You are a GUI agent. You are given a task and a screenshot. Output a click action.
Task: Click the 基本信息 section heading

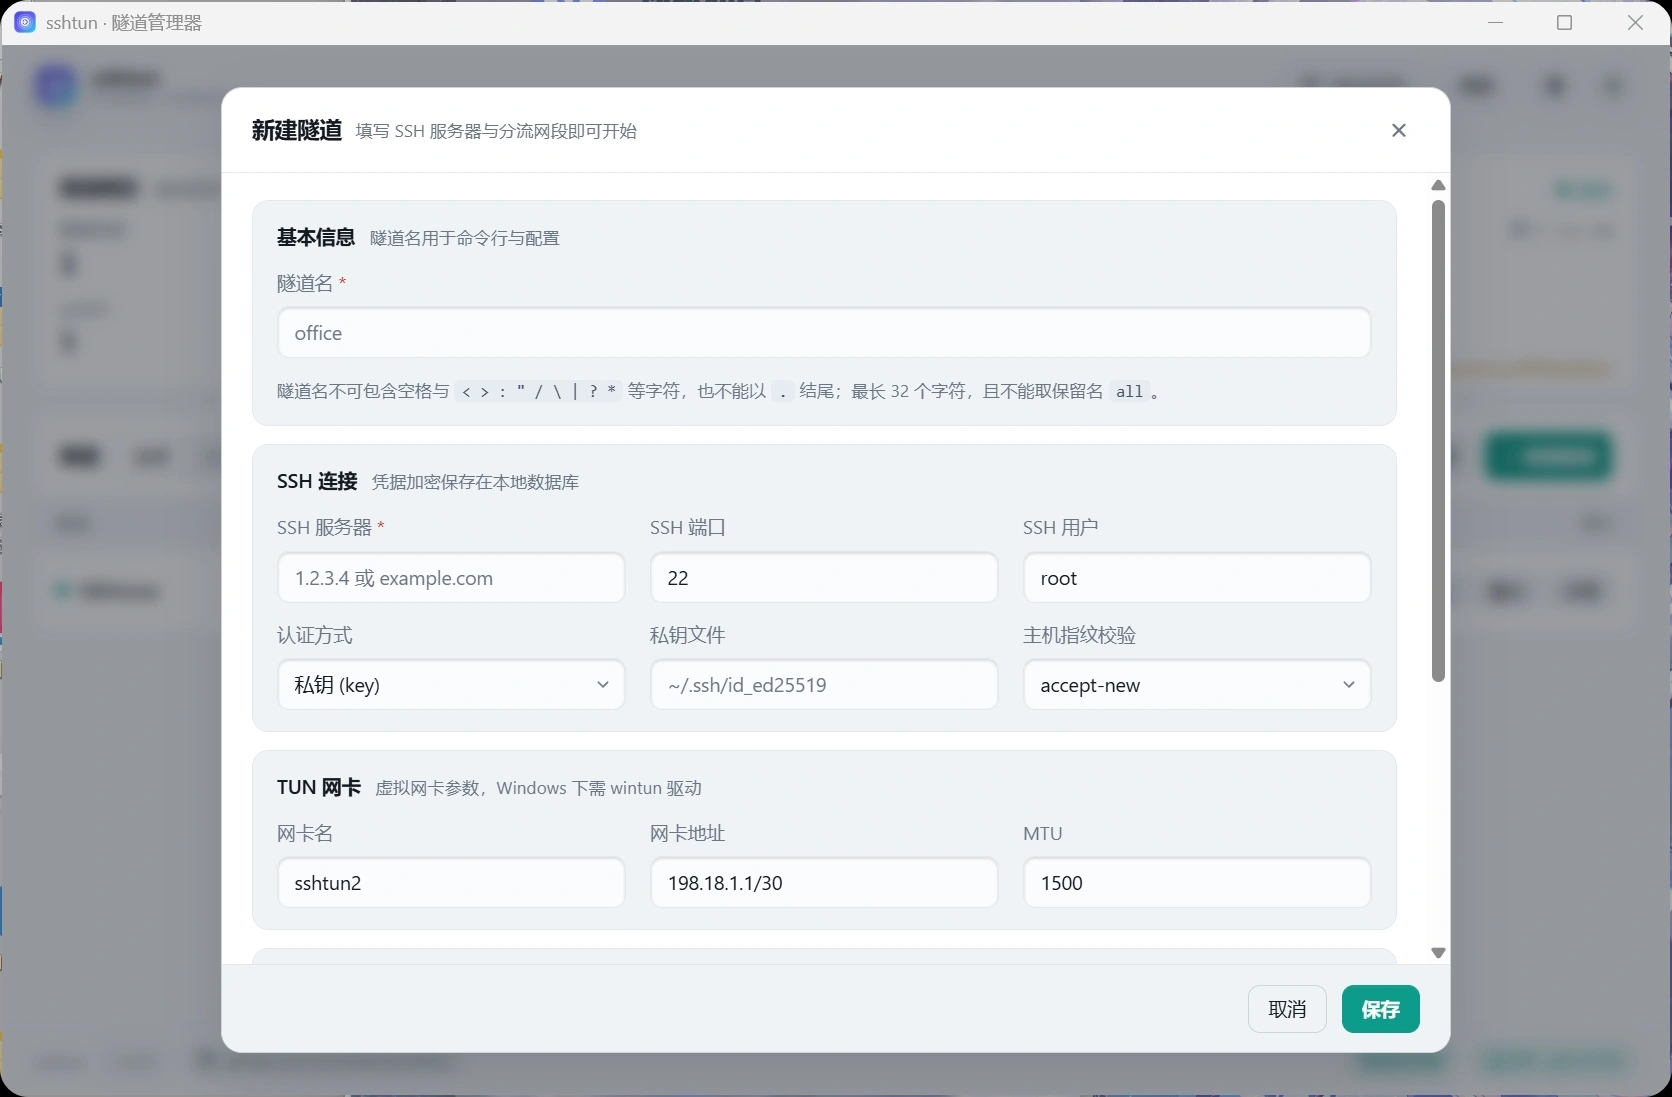pos(316,237)
